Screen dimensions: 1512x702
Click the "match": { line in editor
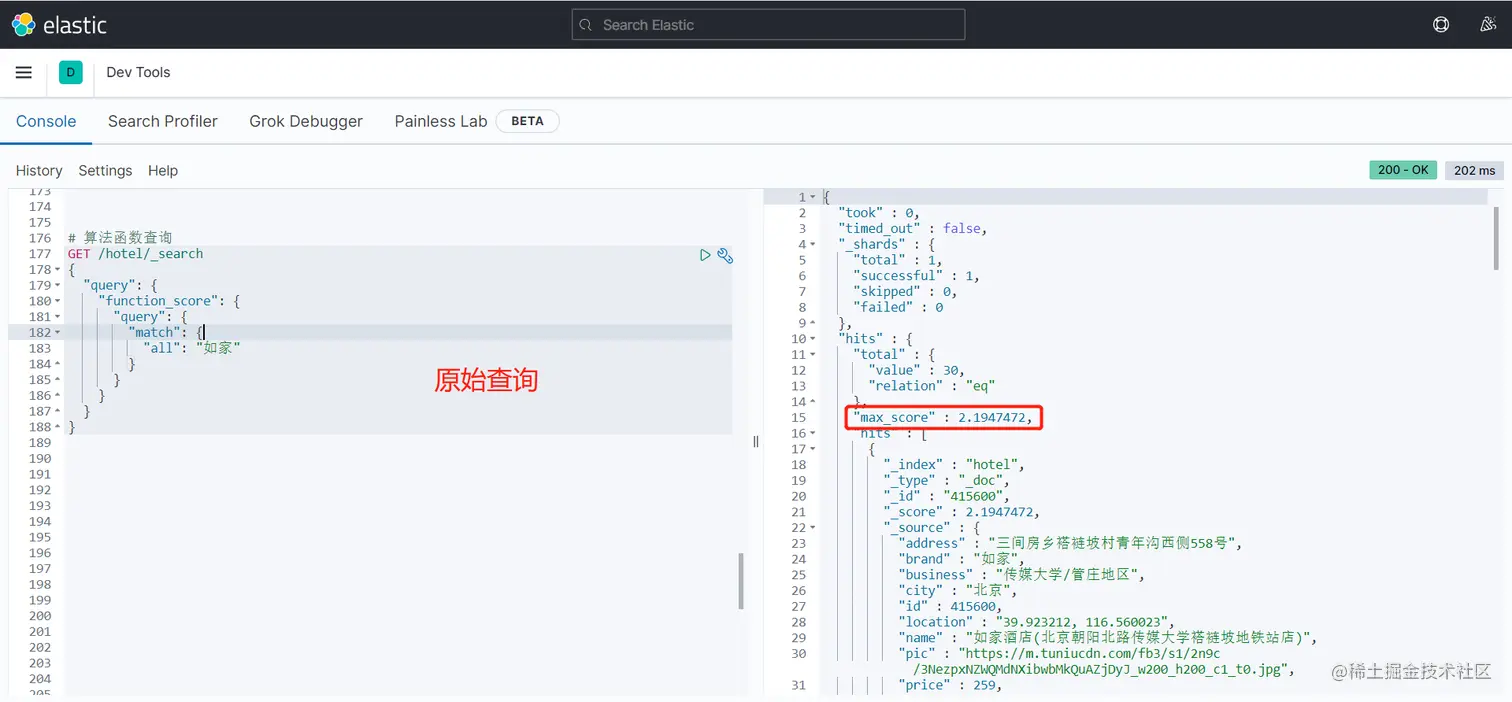(165, 332)
